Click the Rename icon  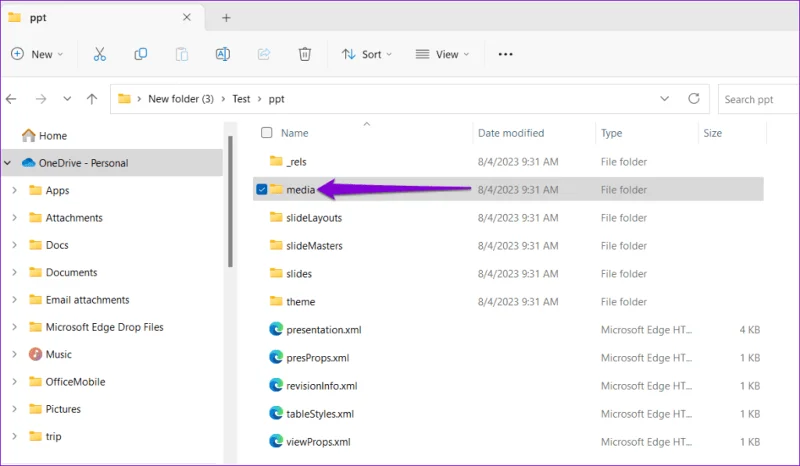(x=223, y=54)
